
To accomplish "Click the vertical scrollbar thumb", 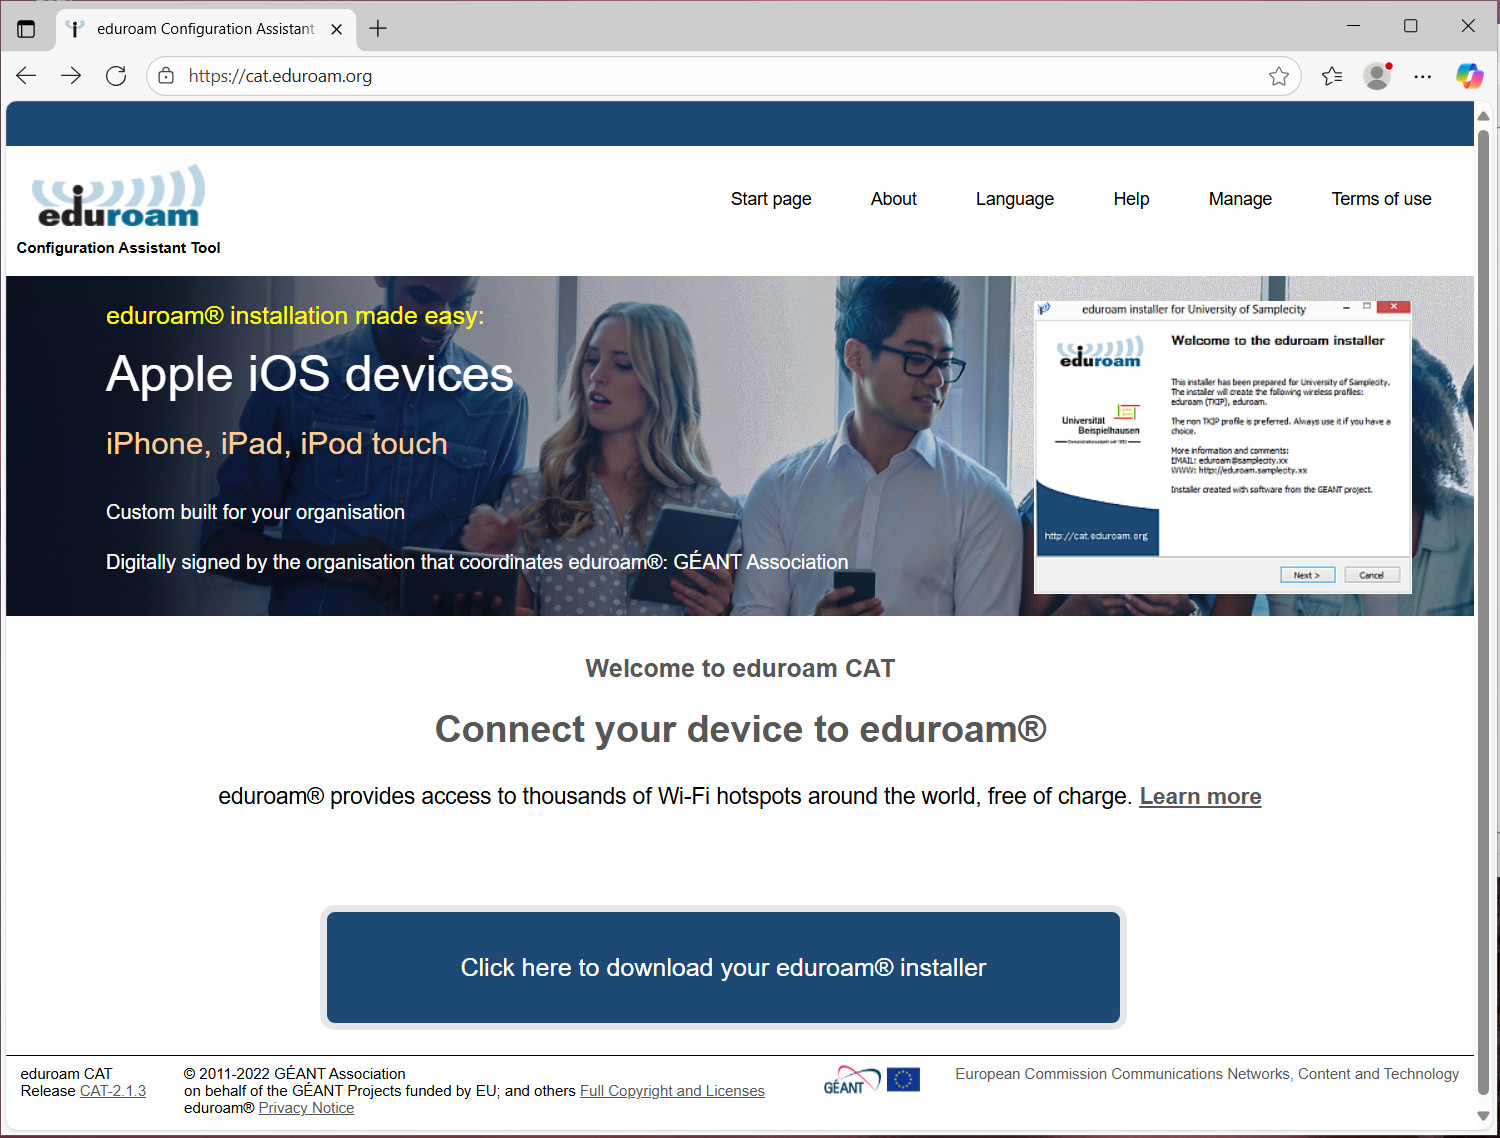I will [1484, 612].
